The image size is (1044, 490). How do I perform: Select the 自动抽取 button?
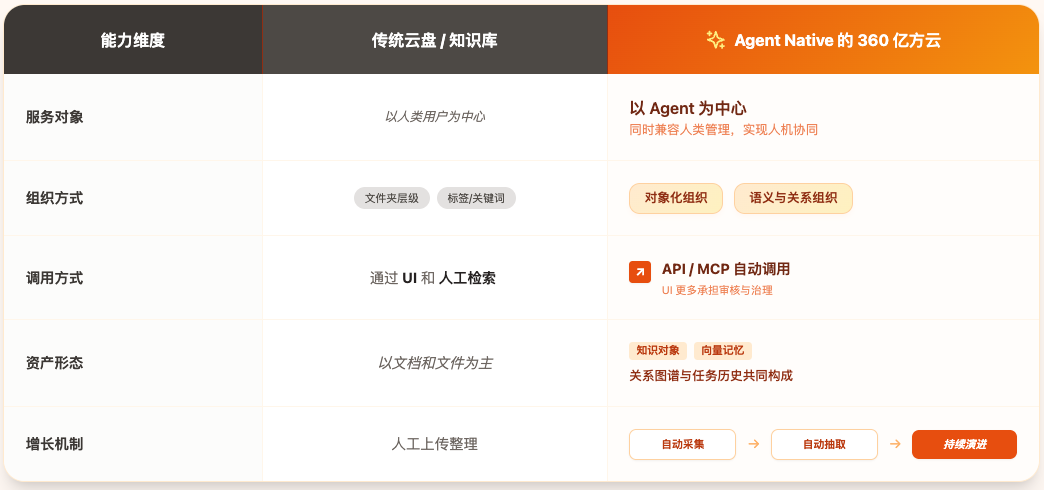(x=824, y=444)
